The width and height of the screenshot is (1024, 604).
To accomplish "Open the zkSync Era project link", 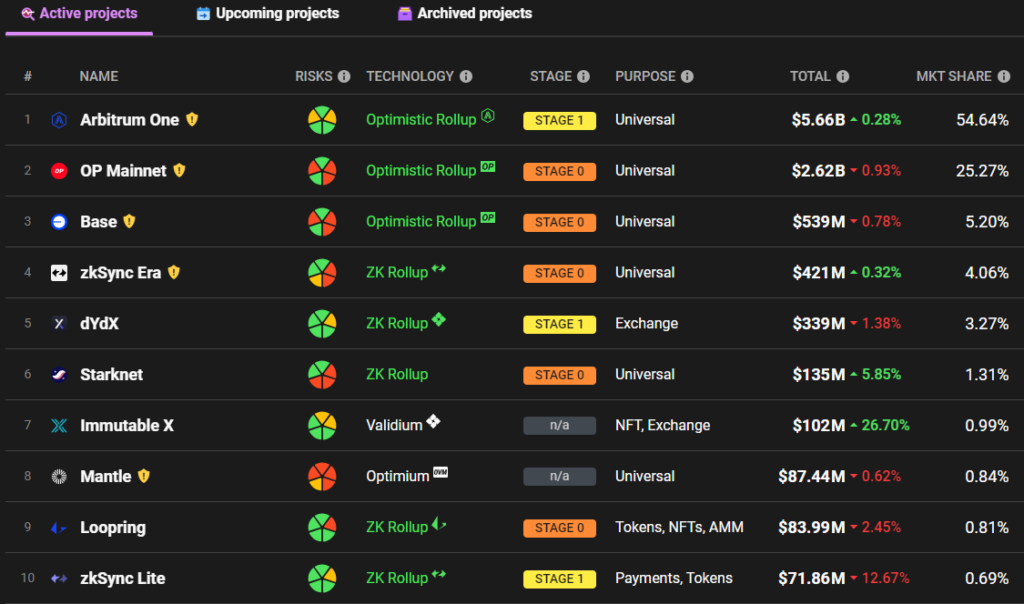I will point(121,273).
